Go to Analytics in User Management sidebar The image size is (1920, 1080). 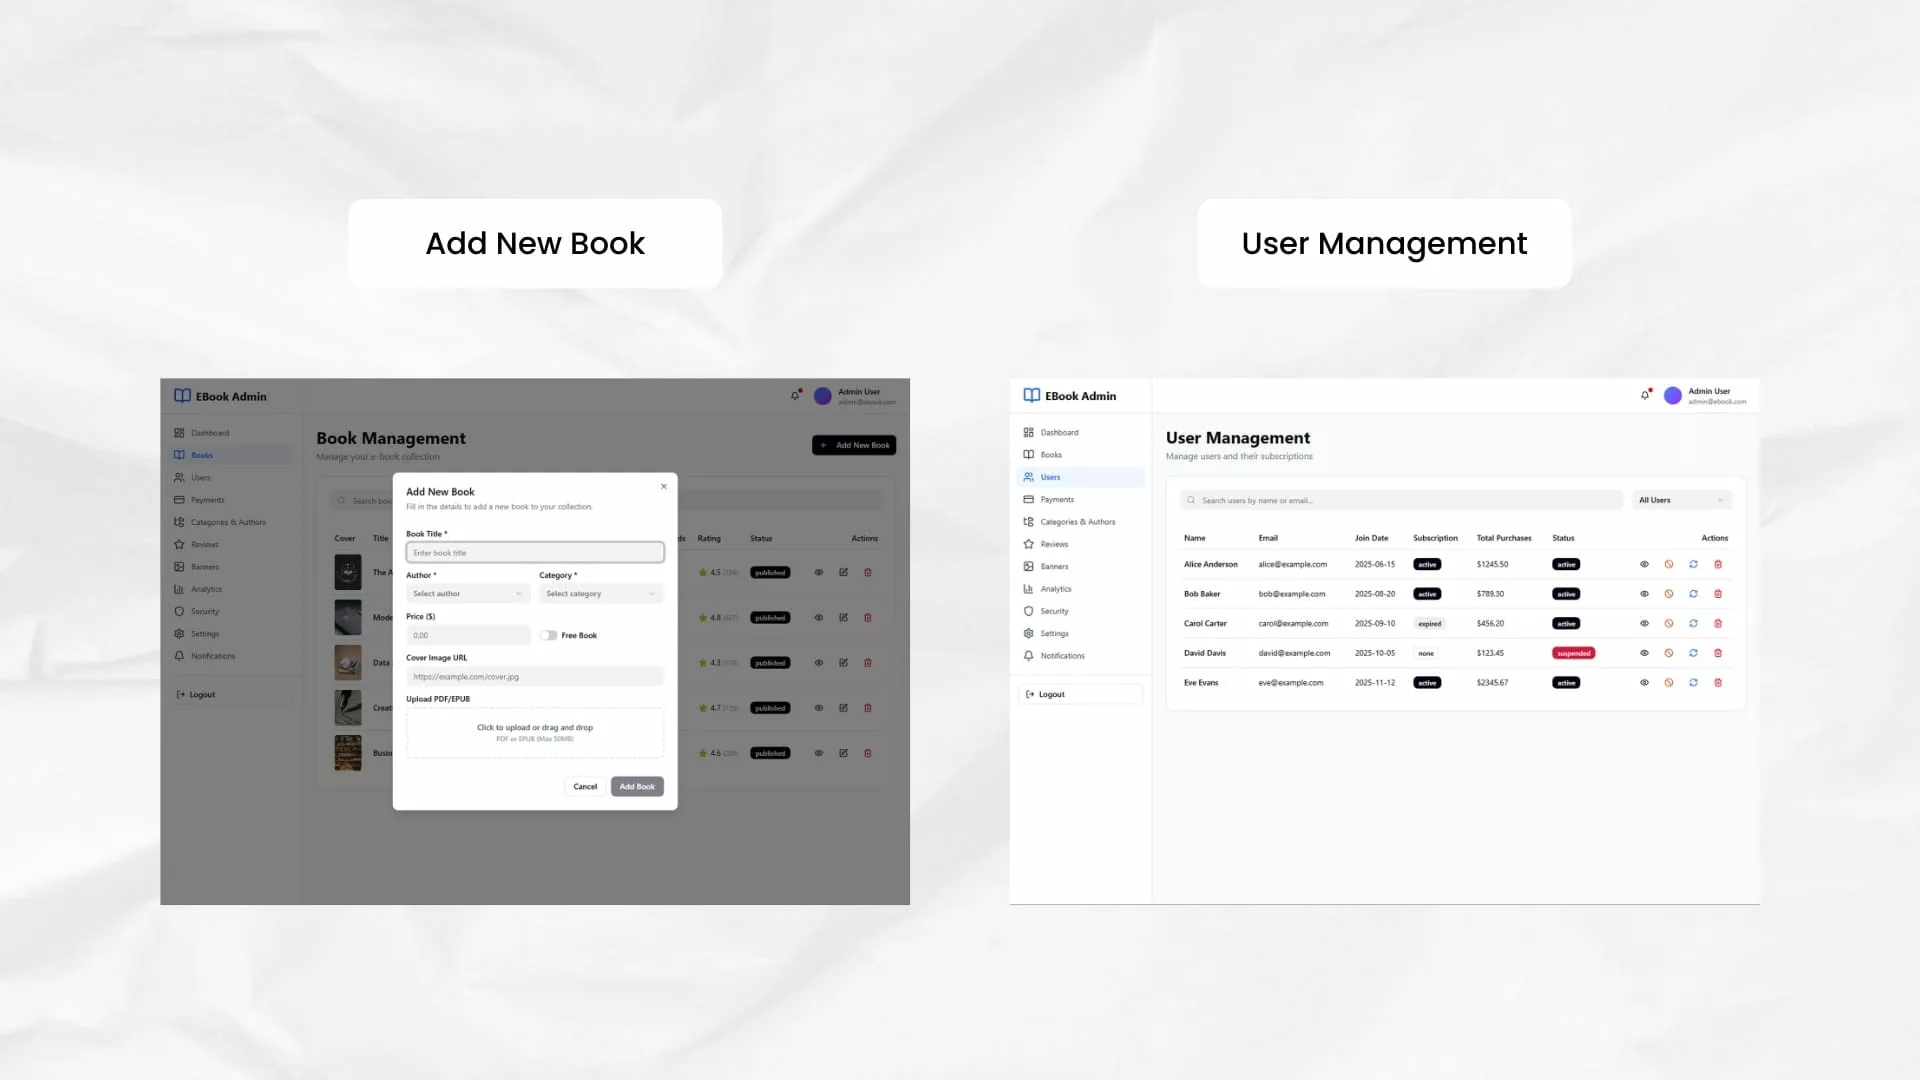[x=1055, y=589]
